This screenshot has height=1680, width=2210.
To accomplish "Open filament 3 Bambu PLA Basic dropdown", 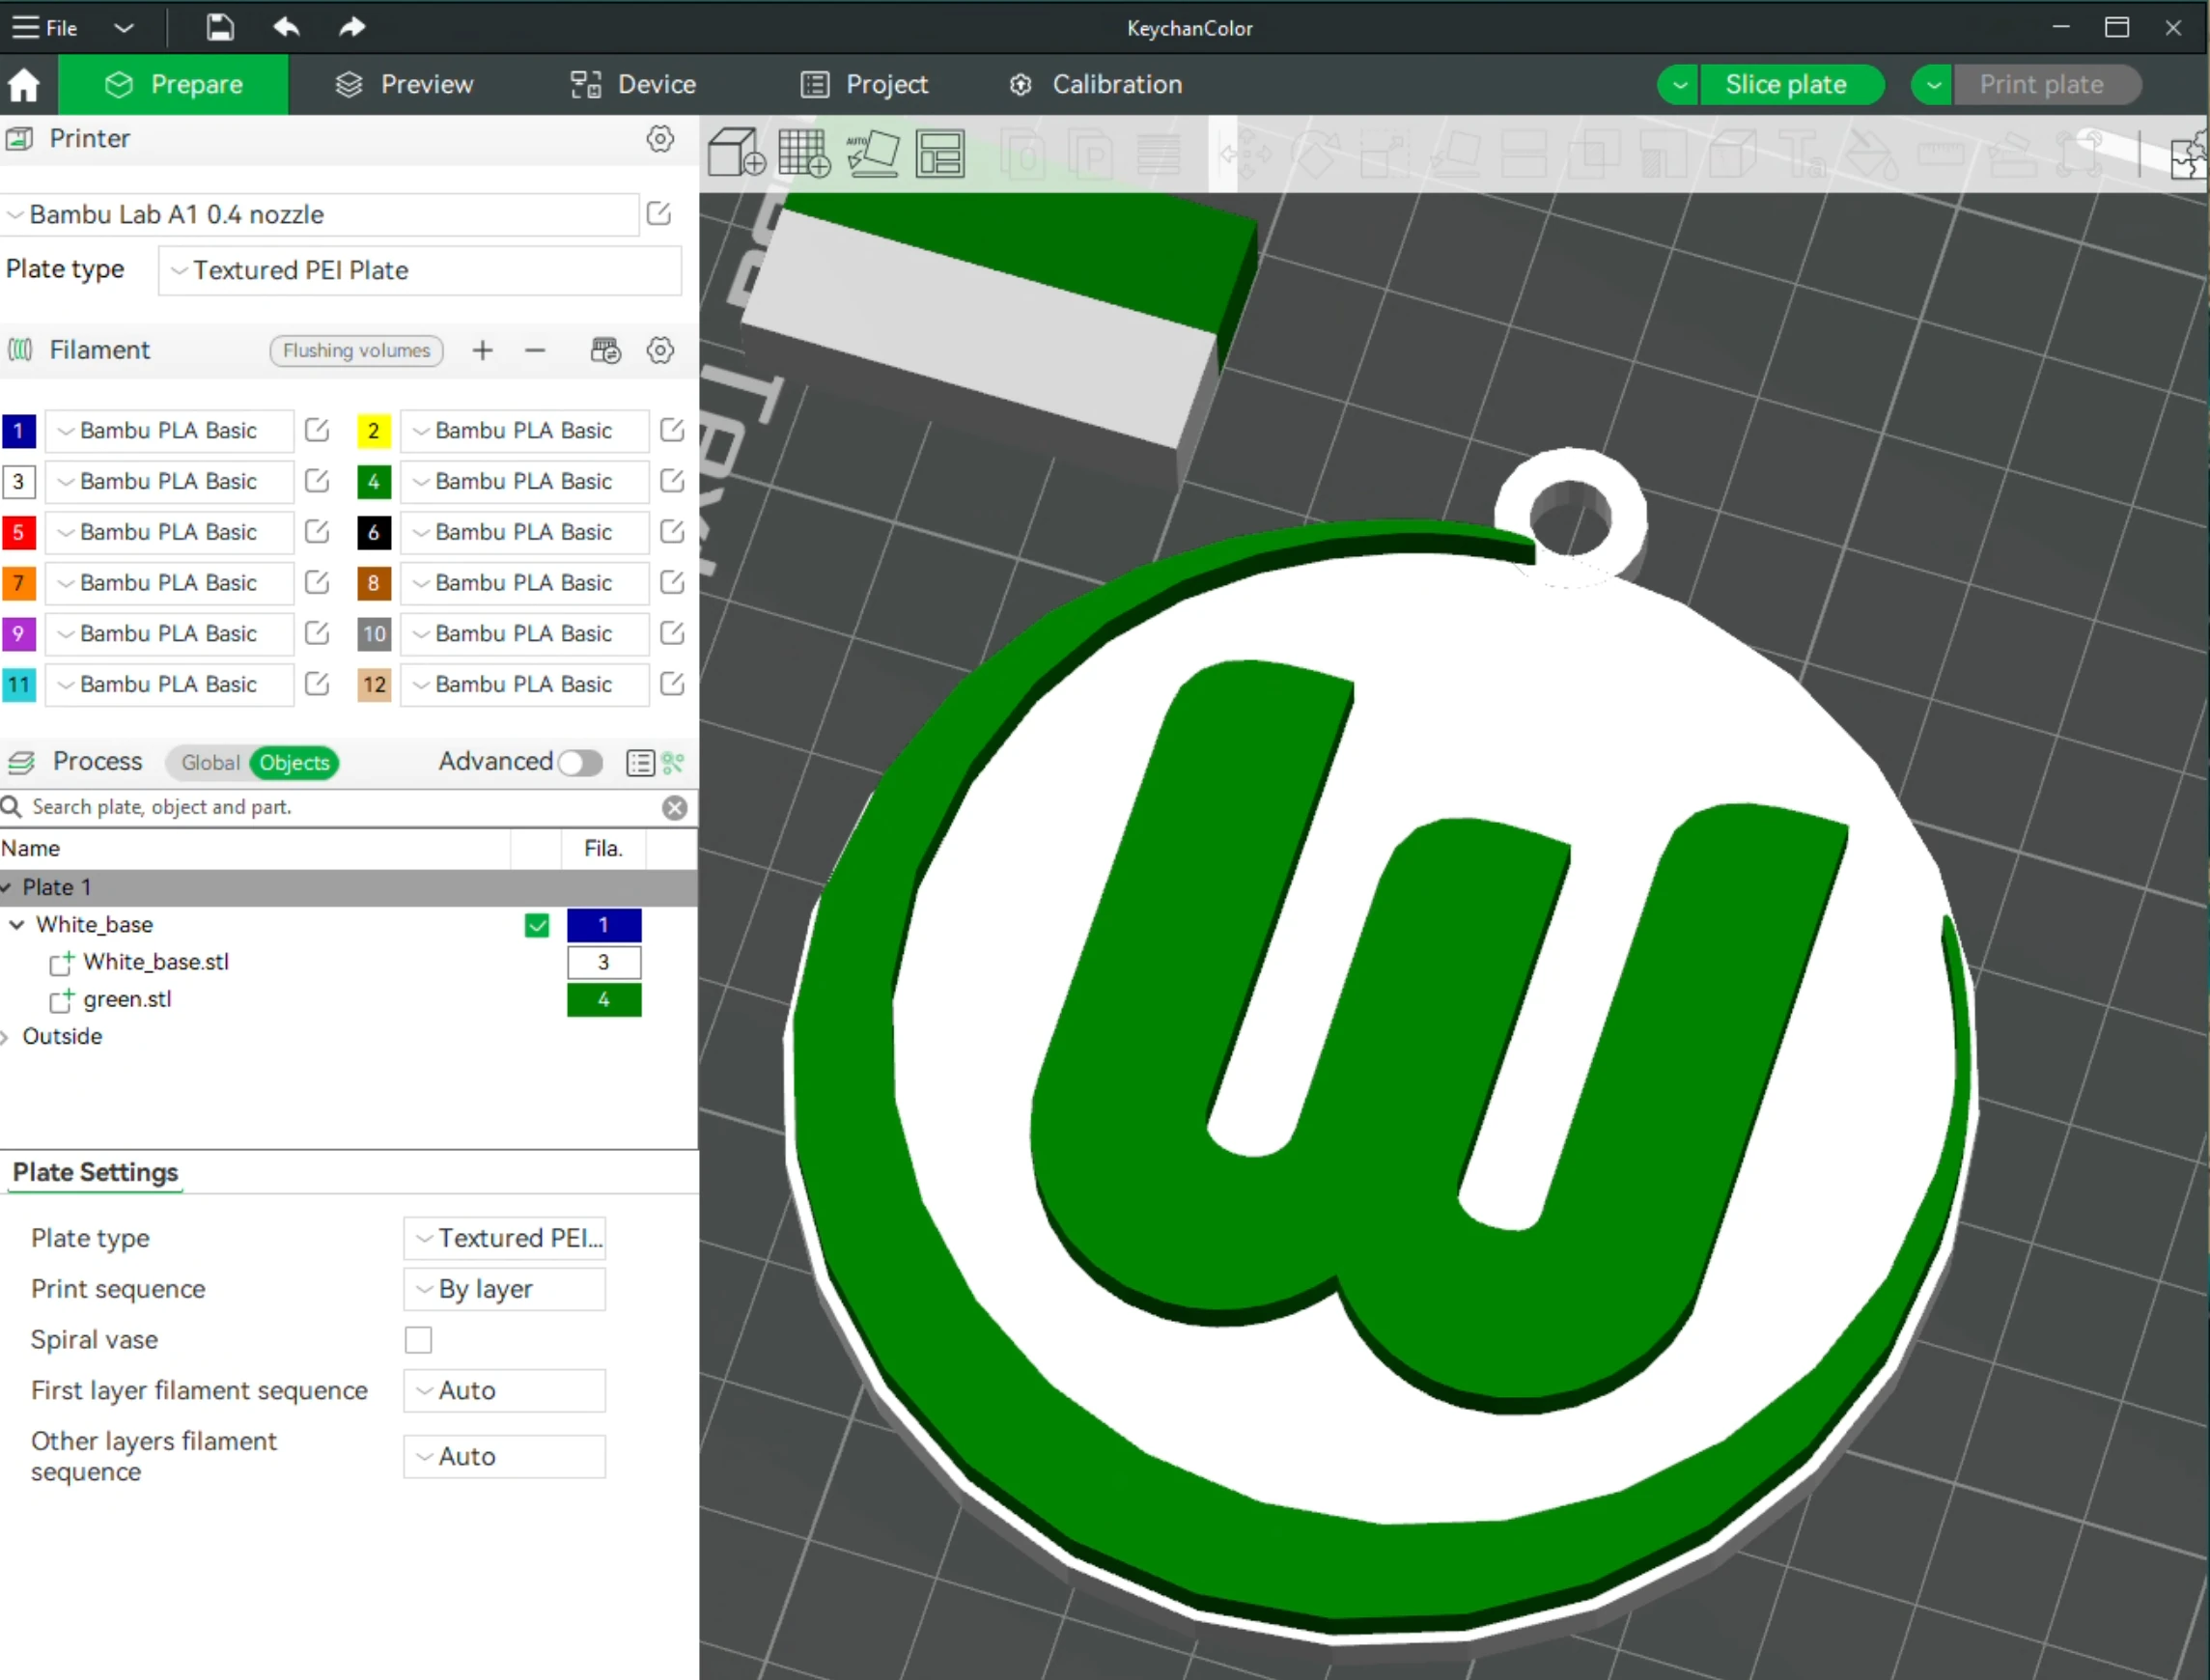I will [169, 481].
